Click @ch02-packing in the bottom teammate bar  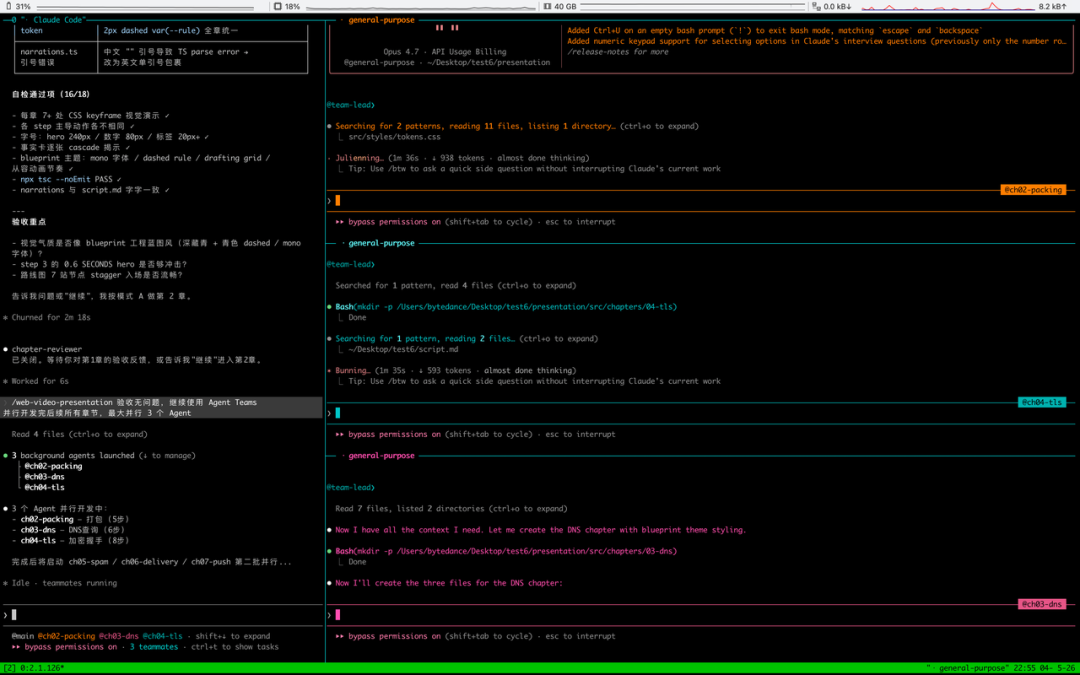pos(66,636)
